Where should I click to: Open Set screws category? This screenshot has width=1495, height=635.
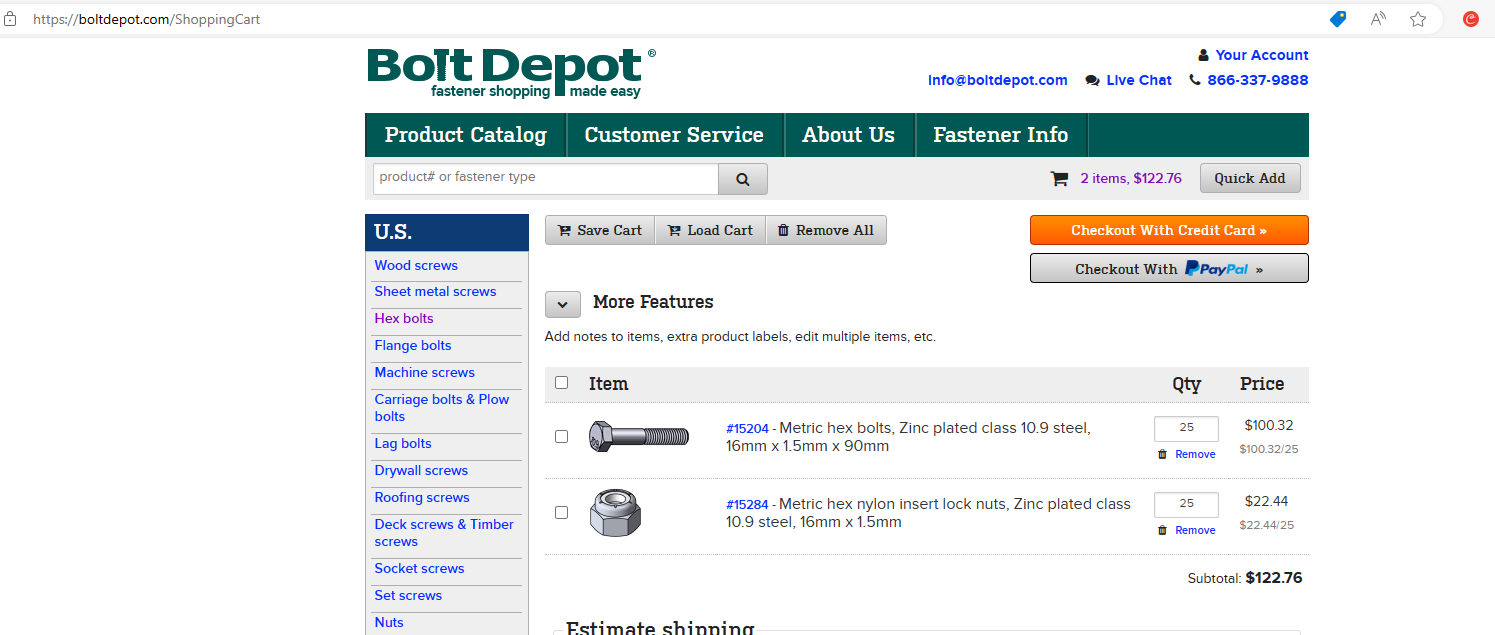[408, 595]
